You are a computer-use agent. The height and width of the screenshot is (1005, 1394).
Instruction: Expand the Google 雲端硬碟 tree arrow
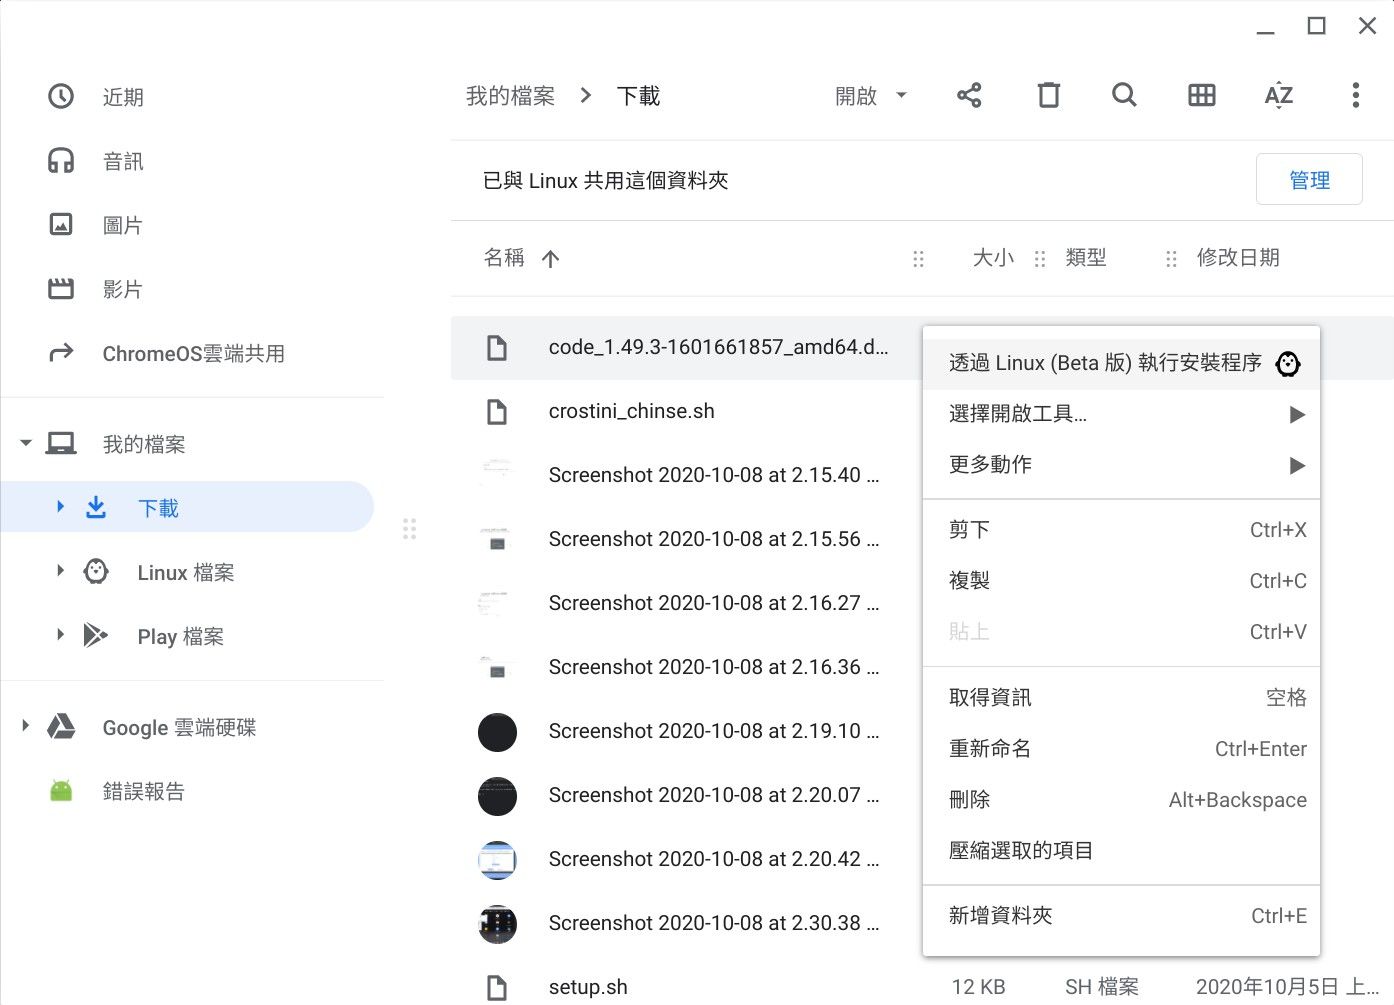pos(25,726)
